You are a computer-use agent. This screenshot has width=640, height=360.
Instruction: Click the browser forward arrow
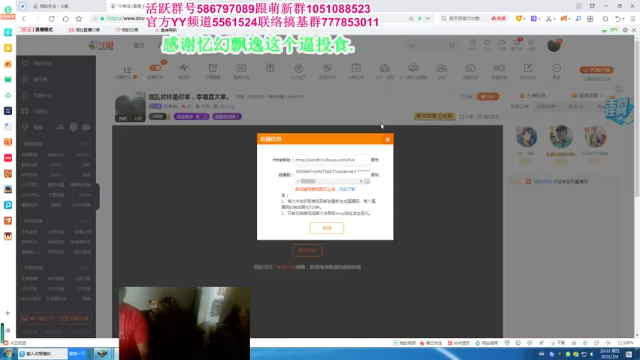(x=37, y=19)
